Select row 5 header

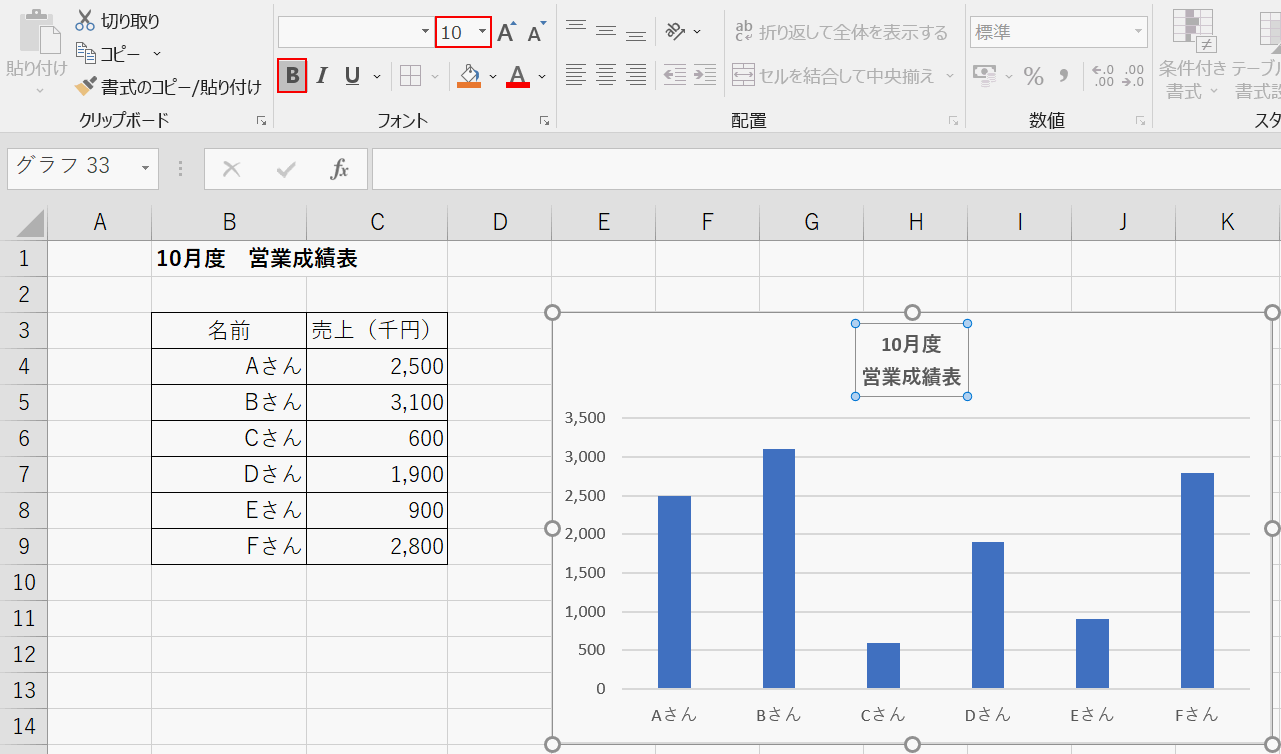pyautogui.click(x=24, y=403)
